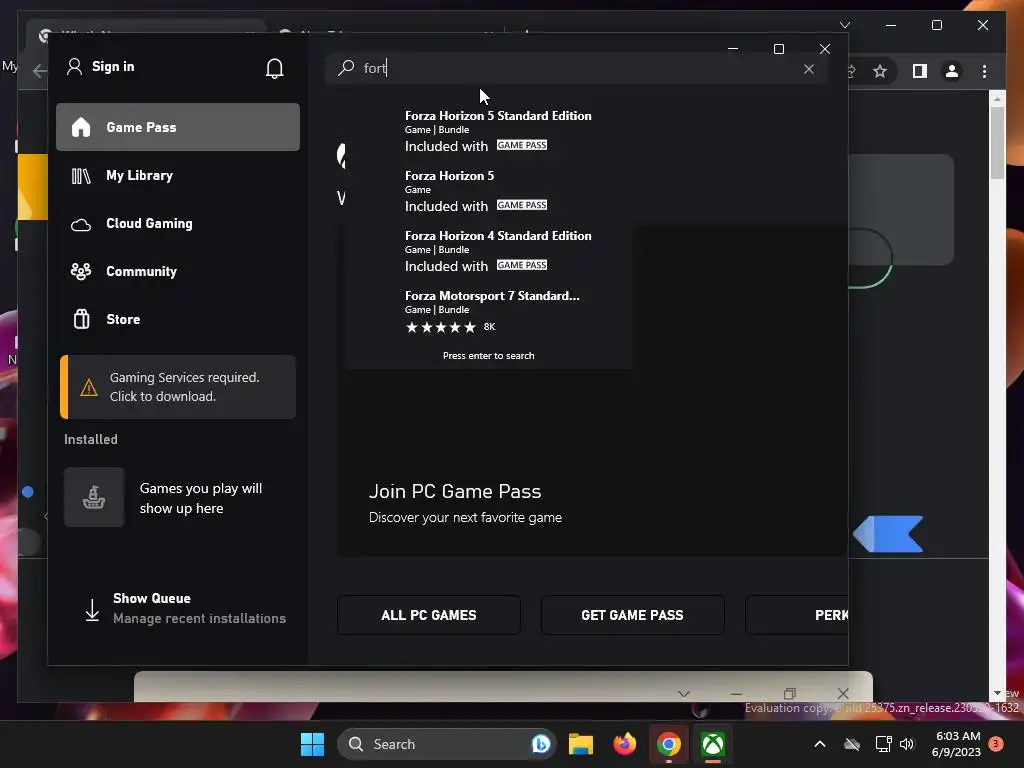
Task: Clear the Xbox search box text
Action: coord(808,69)
